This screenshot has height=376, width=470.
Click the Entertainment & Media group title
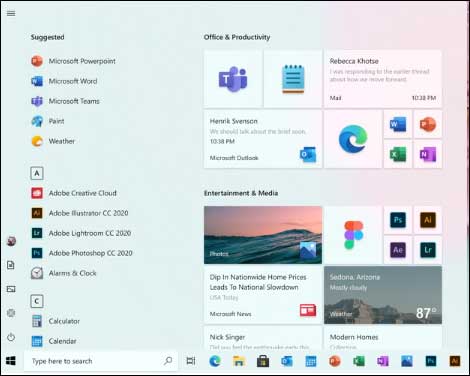tap(241, 193)
